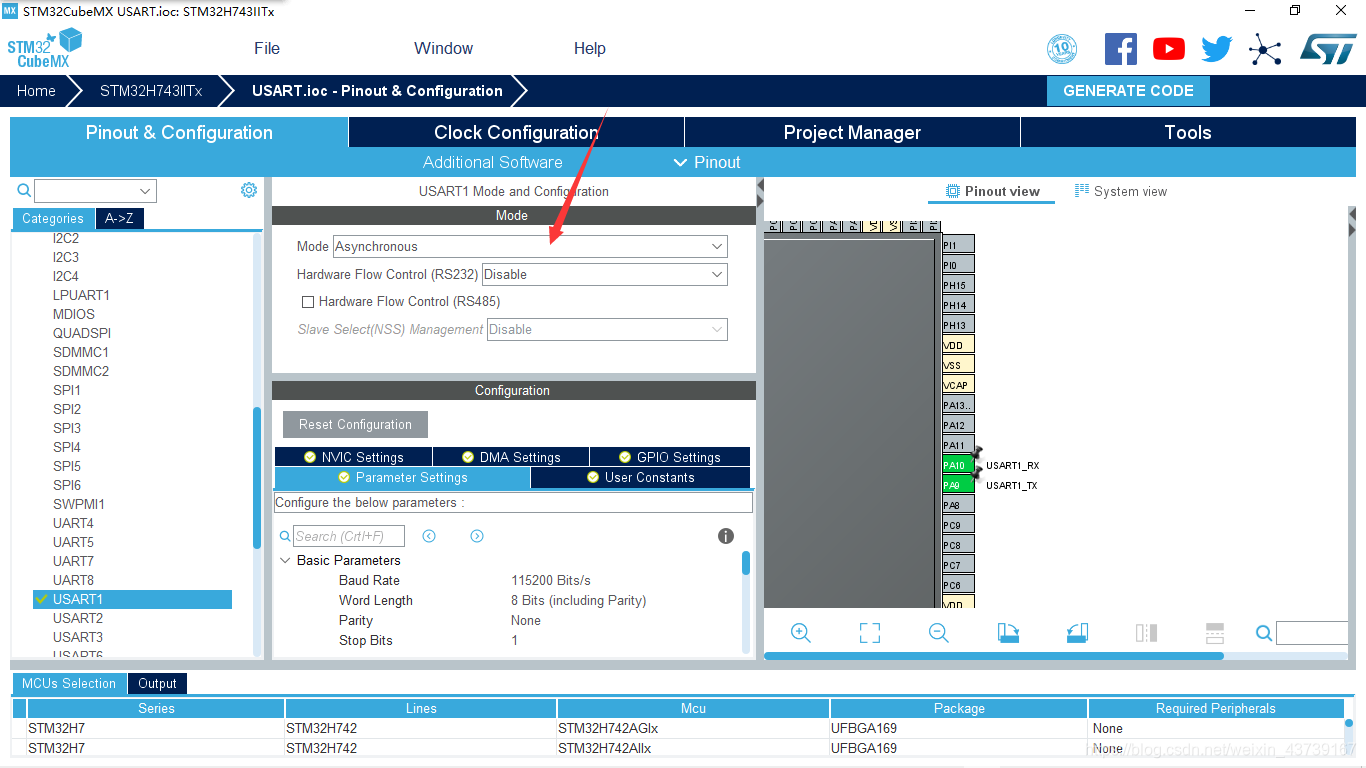Screen dimensions: 1366x768
Task: Open the YouTube icon link
Action: coord(1168,49)
